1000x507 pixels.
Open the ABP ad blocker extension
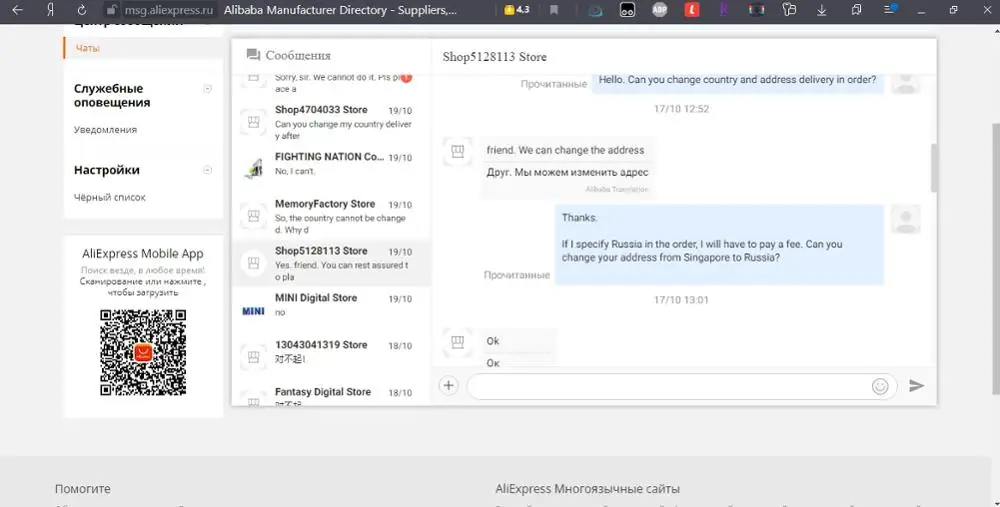click(659, 10)
